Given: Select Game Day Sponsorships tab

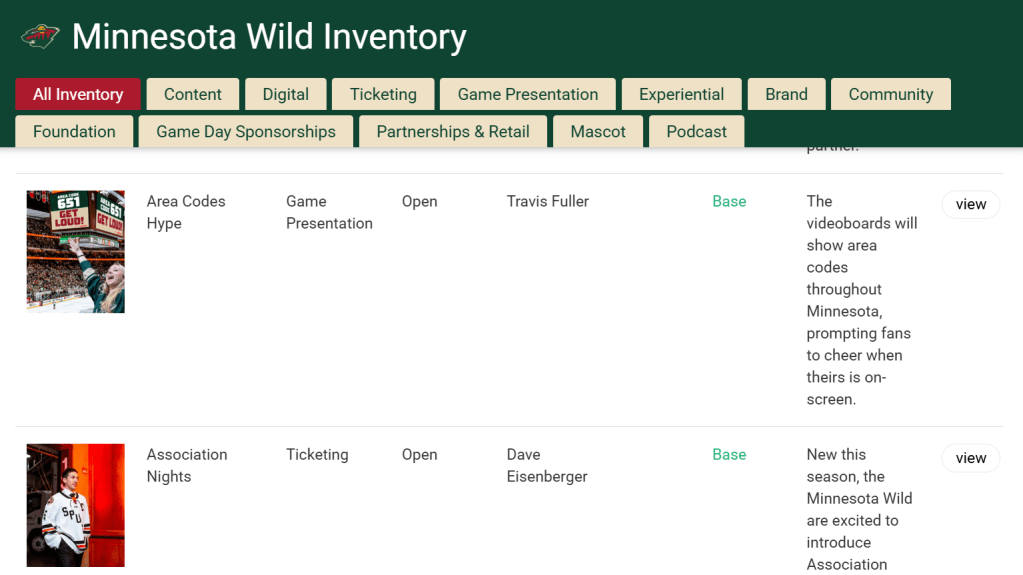Looking at the screenshot, I should click(x=246, y=131).
